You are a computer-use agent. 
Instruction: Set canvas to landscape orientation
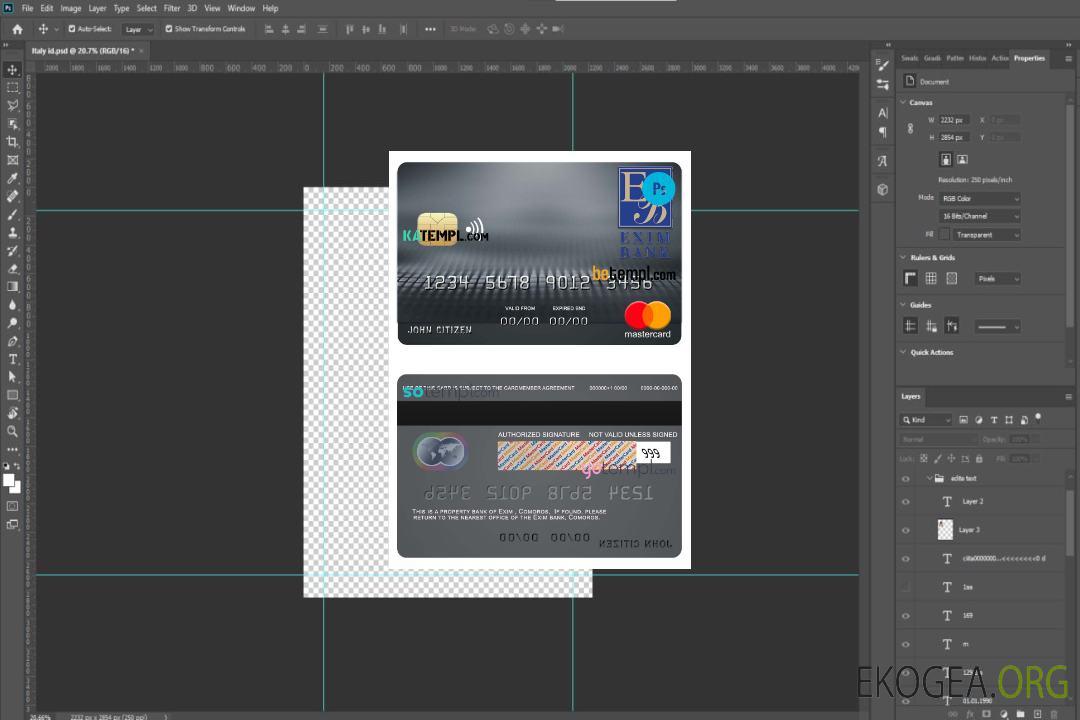click(x=962, y=160)
